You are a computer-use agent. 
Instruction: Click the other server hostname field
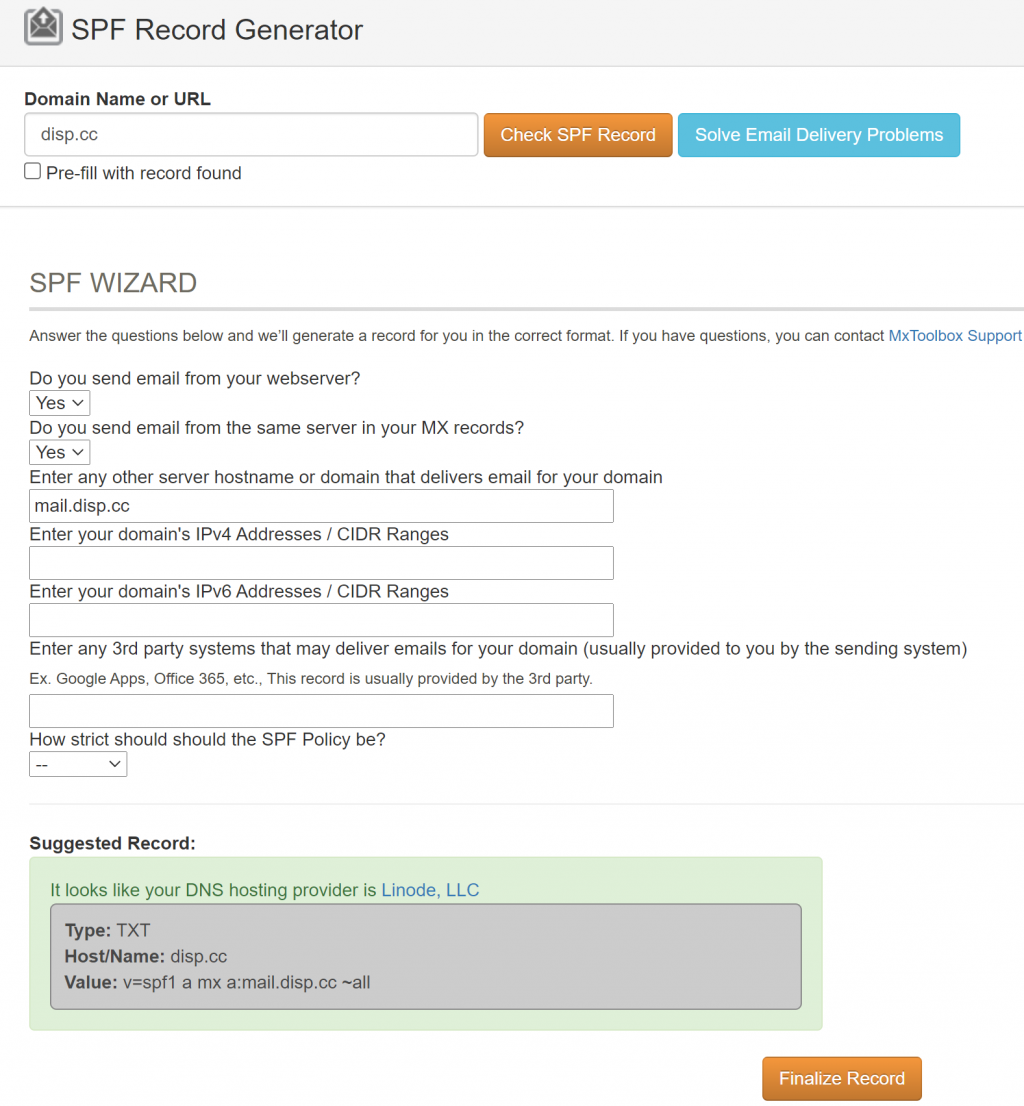coord(321,506)
